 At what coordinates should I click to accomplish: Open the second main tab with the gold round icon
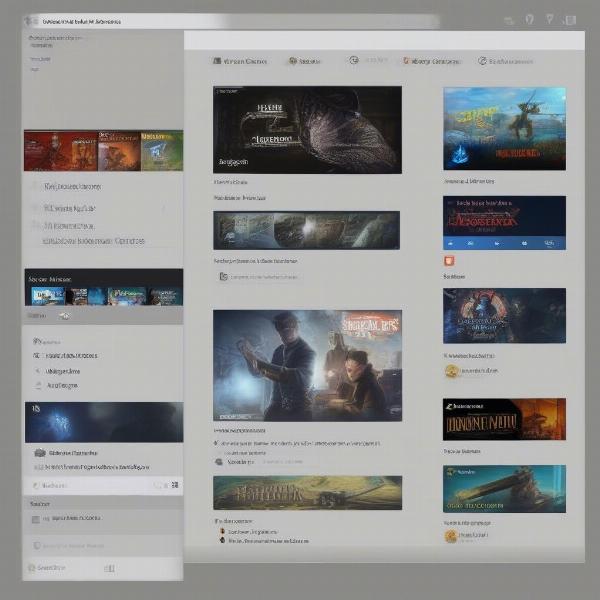305,61
